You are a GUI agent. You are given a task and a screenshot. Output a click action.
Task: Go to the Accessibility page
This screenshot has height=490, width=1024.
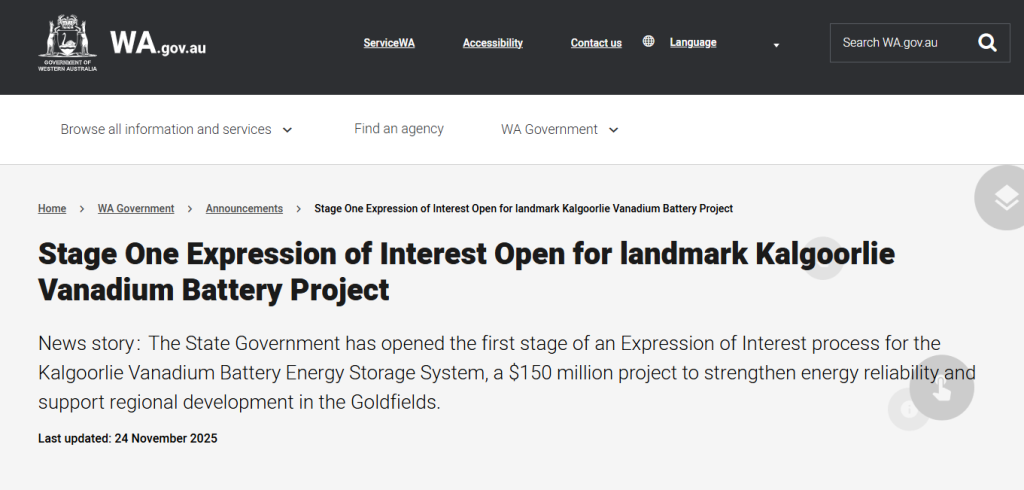[x=492, y=43]
